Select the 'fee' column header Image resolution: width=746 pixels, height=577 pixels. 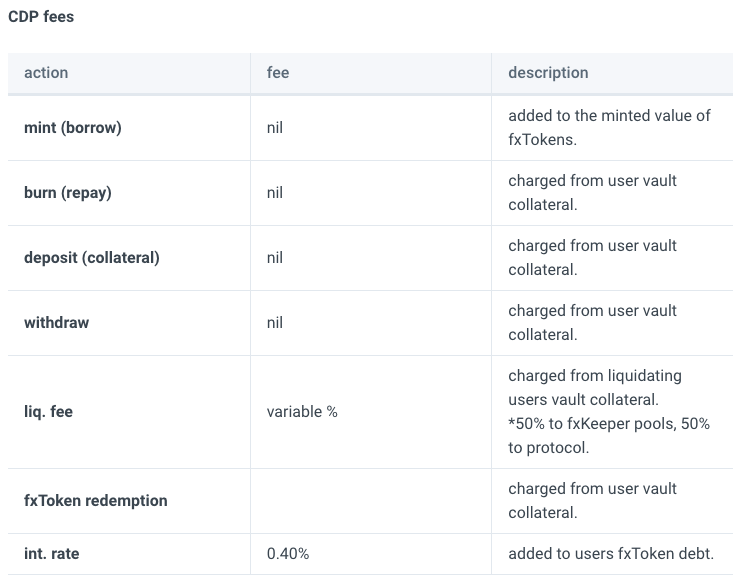[278, 73]
